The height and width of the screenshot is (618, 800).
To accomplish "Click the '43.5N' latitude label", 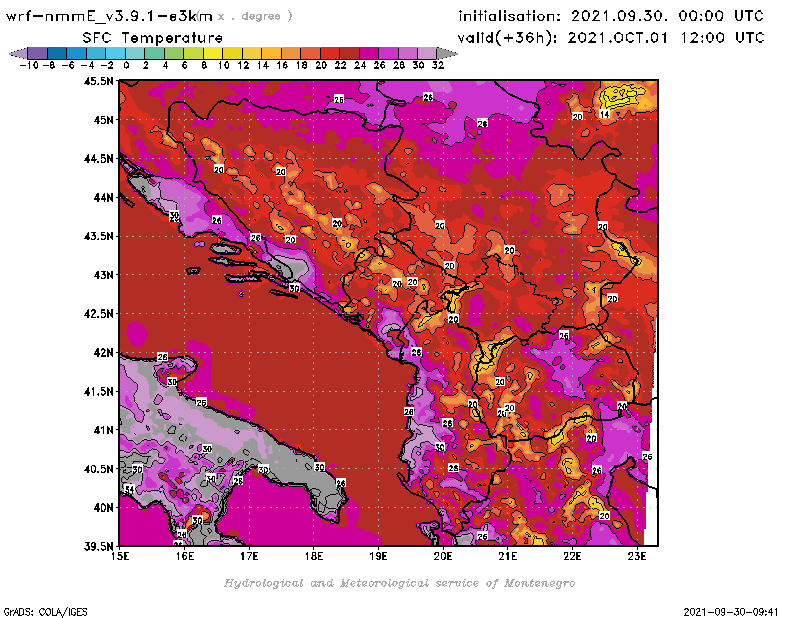I will 98,236.
